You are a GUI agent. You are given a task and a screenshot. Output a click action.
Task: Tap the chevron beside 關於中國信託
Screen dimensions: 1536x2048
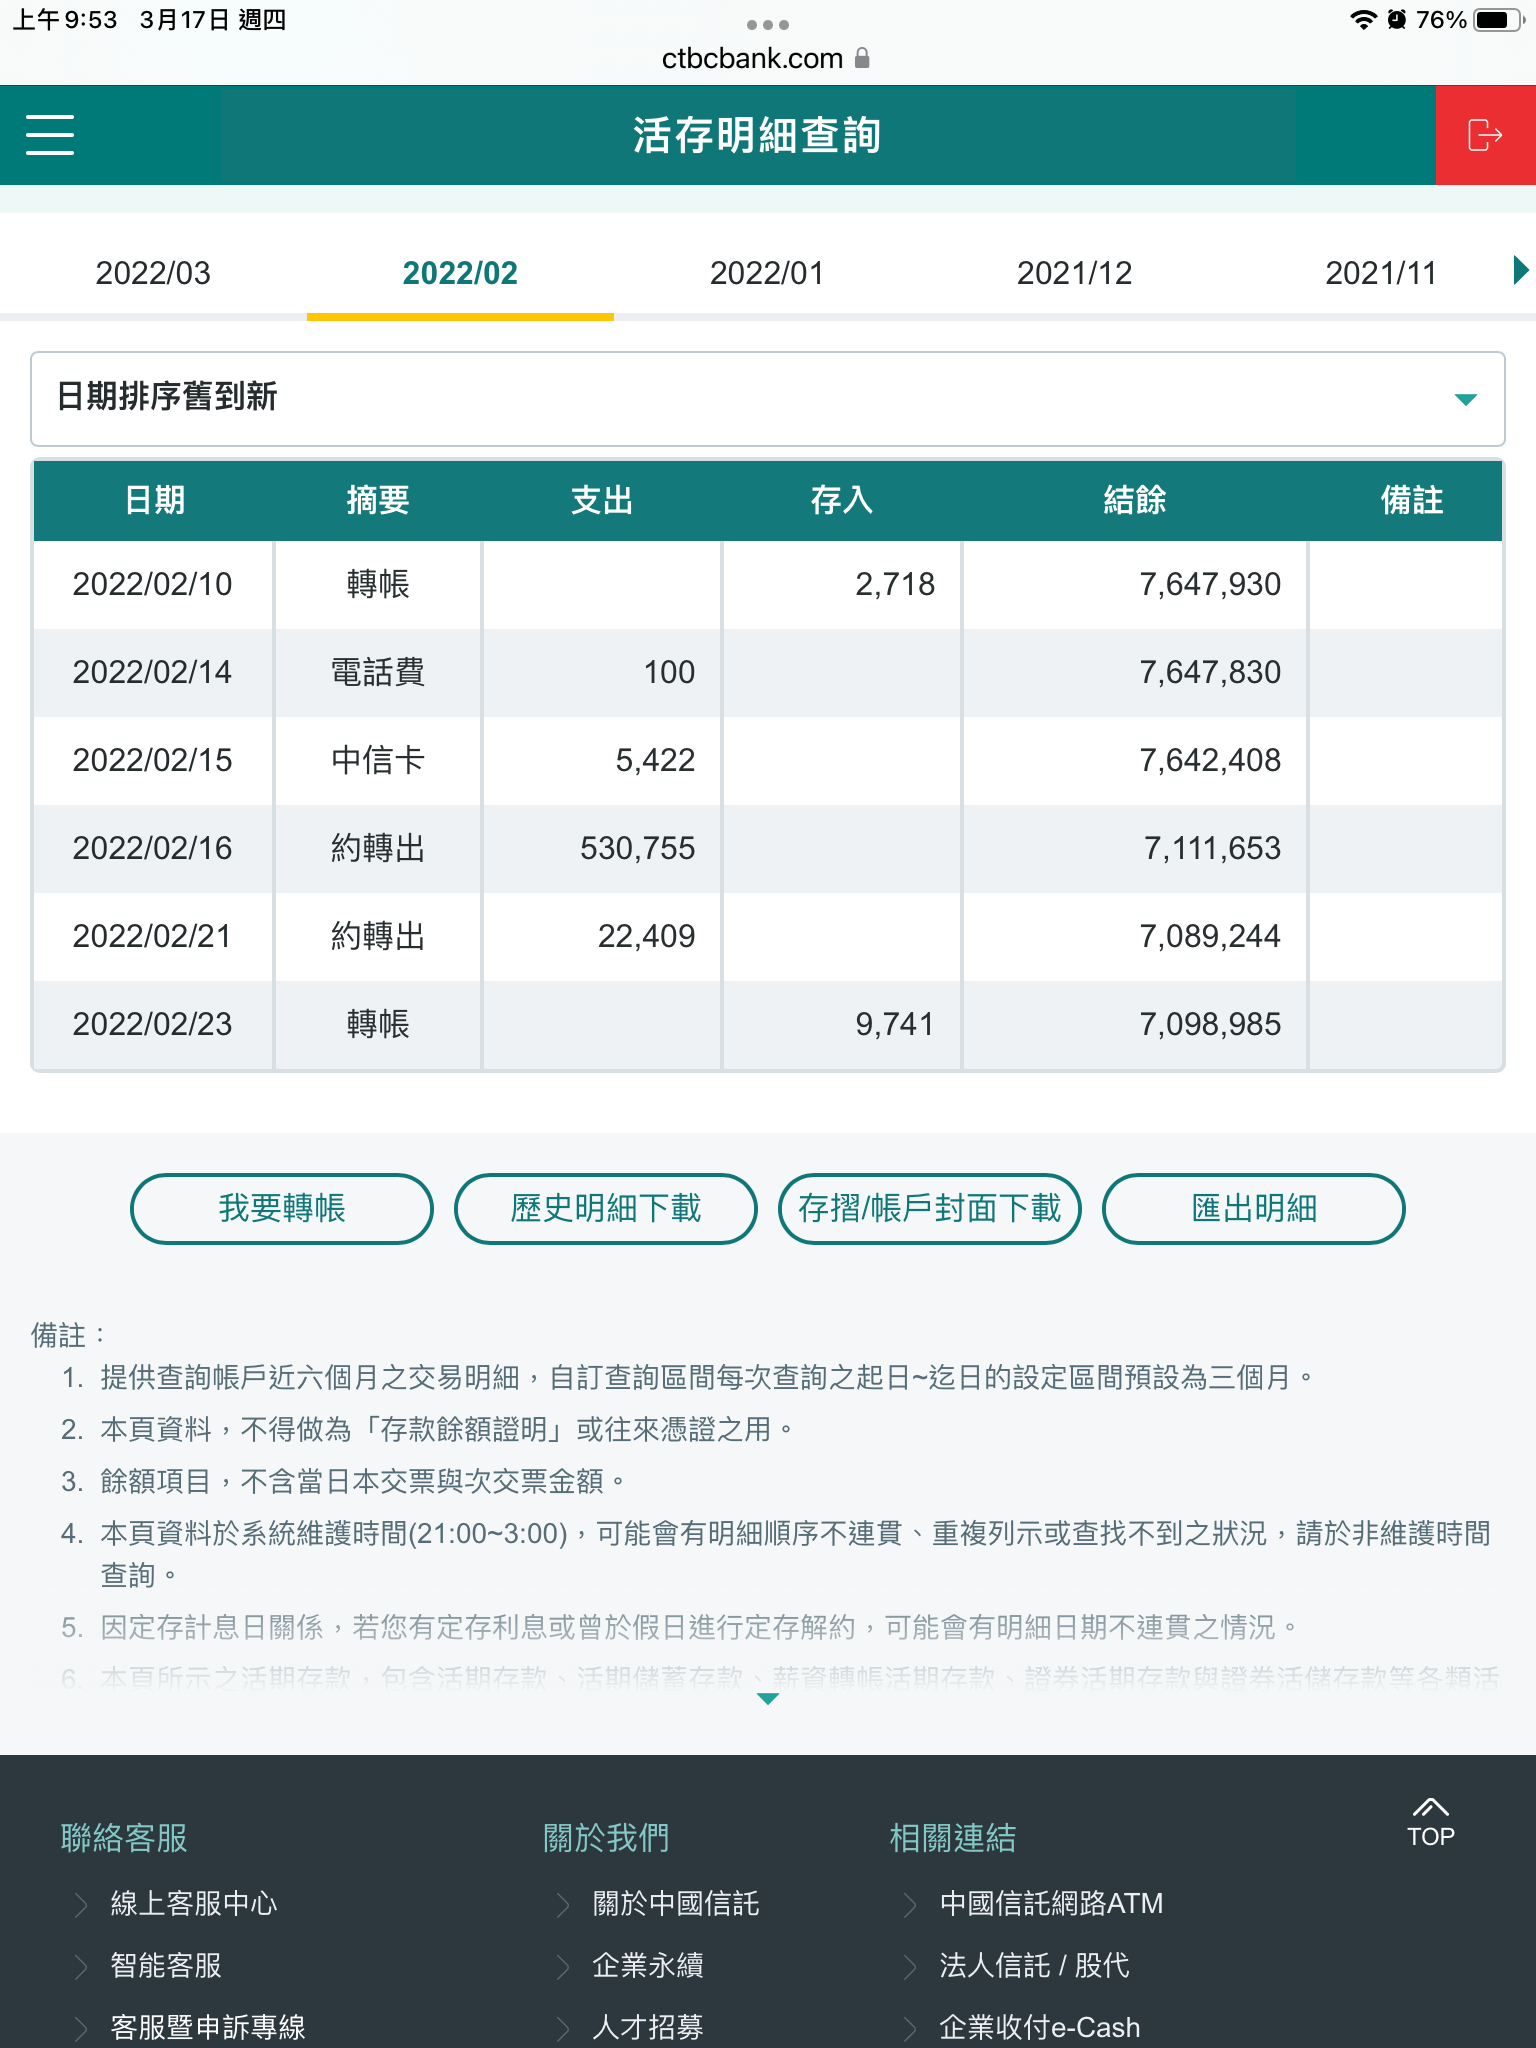564,1904
